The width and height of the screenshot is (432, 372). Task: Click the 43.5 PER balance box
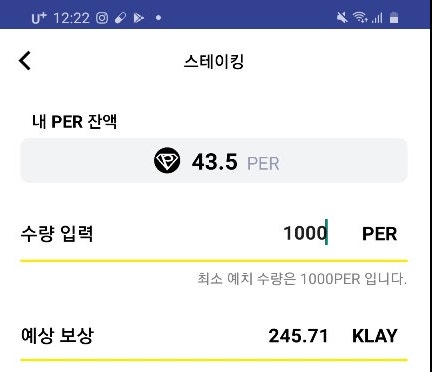214,161
